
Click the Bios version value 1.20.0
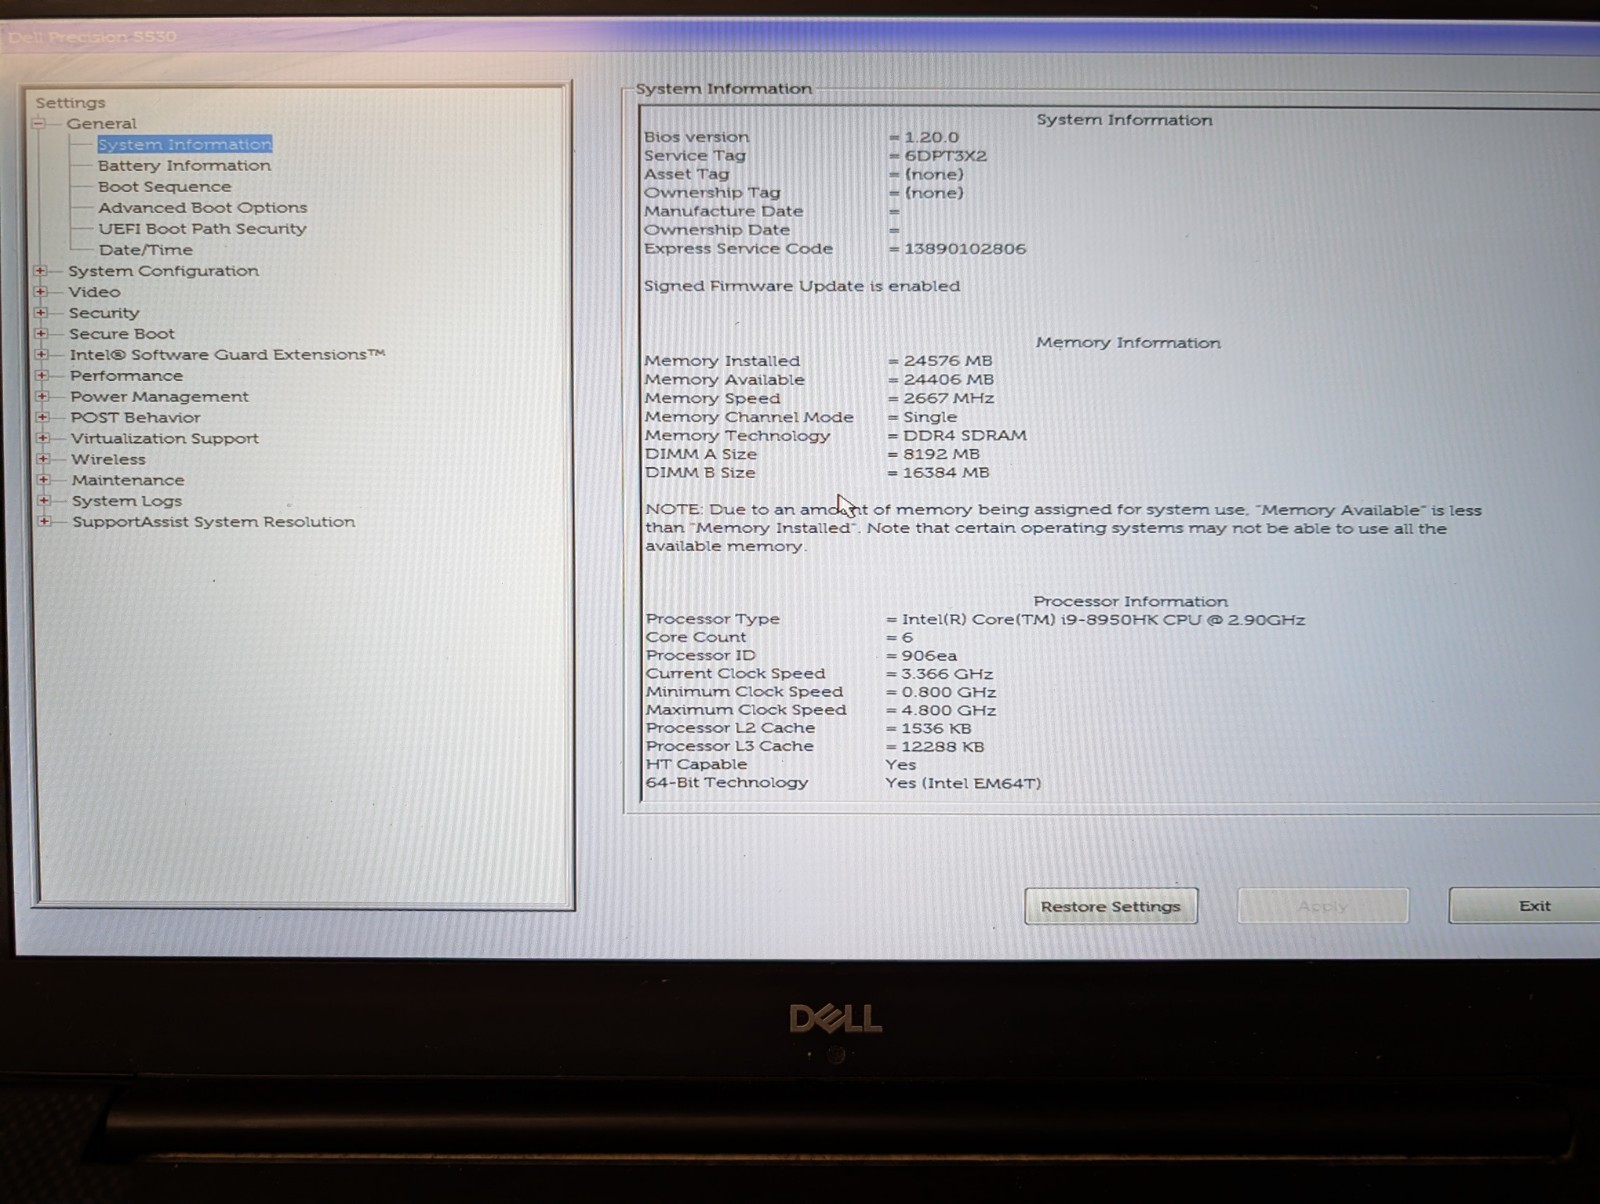point(931,137)
